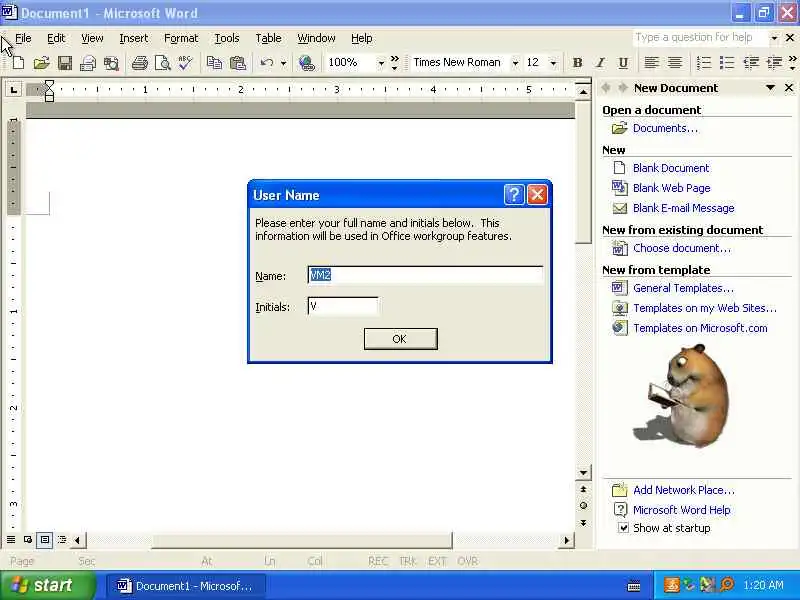Viewport: 800px width, 600px height.
Task: Expand the standard toolbar options chevron
Action: click(395, 63)
